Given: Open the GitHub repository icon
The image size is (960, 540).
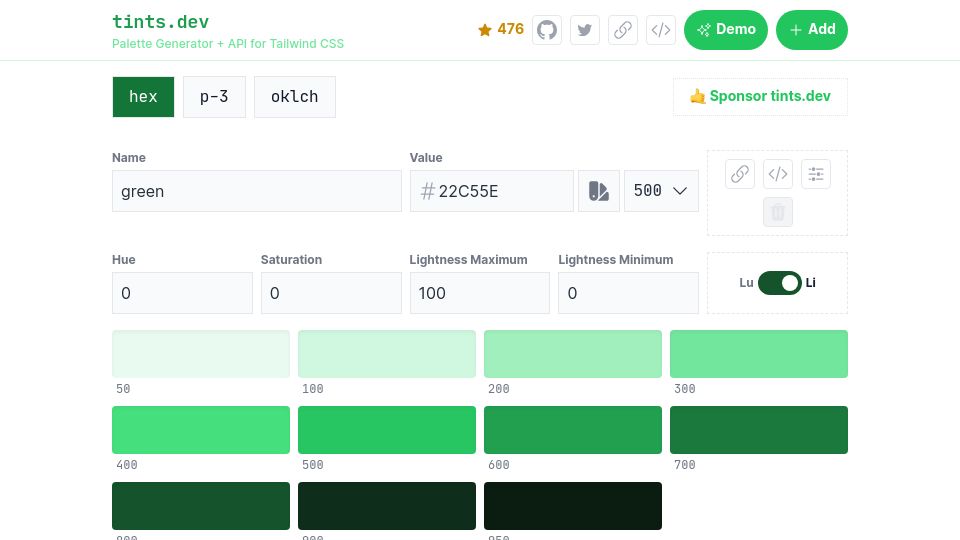Looking at the screenshot, I should point(547,30).
